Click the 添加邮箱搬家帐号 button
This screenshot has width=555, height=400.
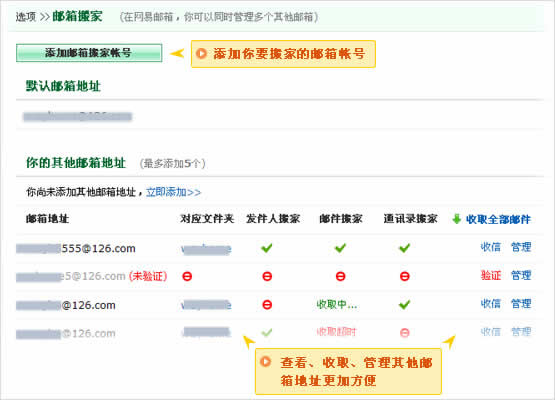click(89, 53)
